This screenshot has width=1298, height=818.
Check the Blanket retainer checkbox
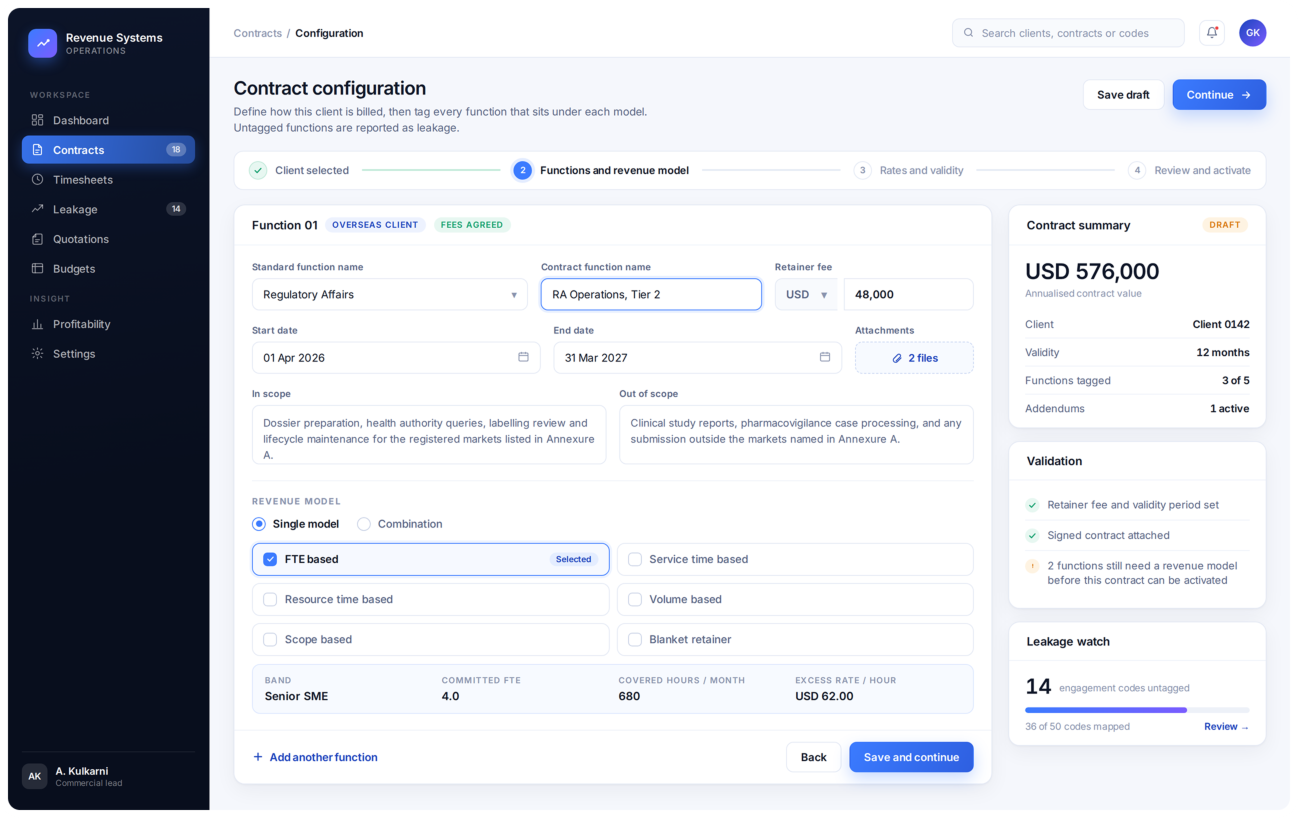click(x=635, y=639)
